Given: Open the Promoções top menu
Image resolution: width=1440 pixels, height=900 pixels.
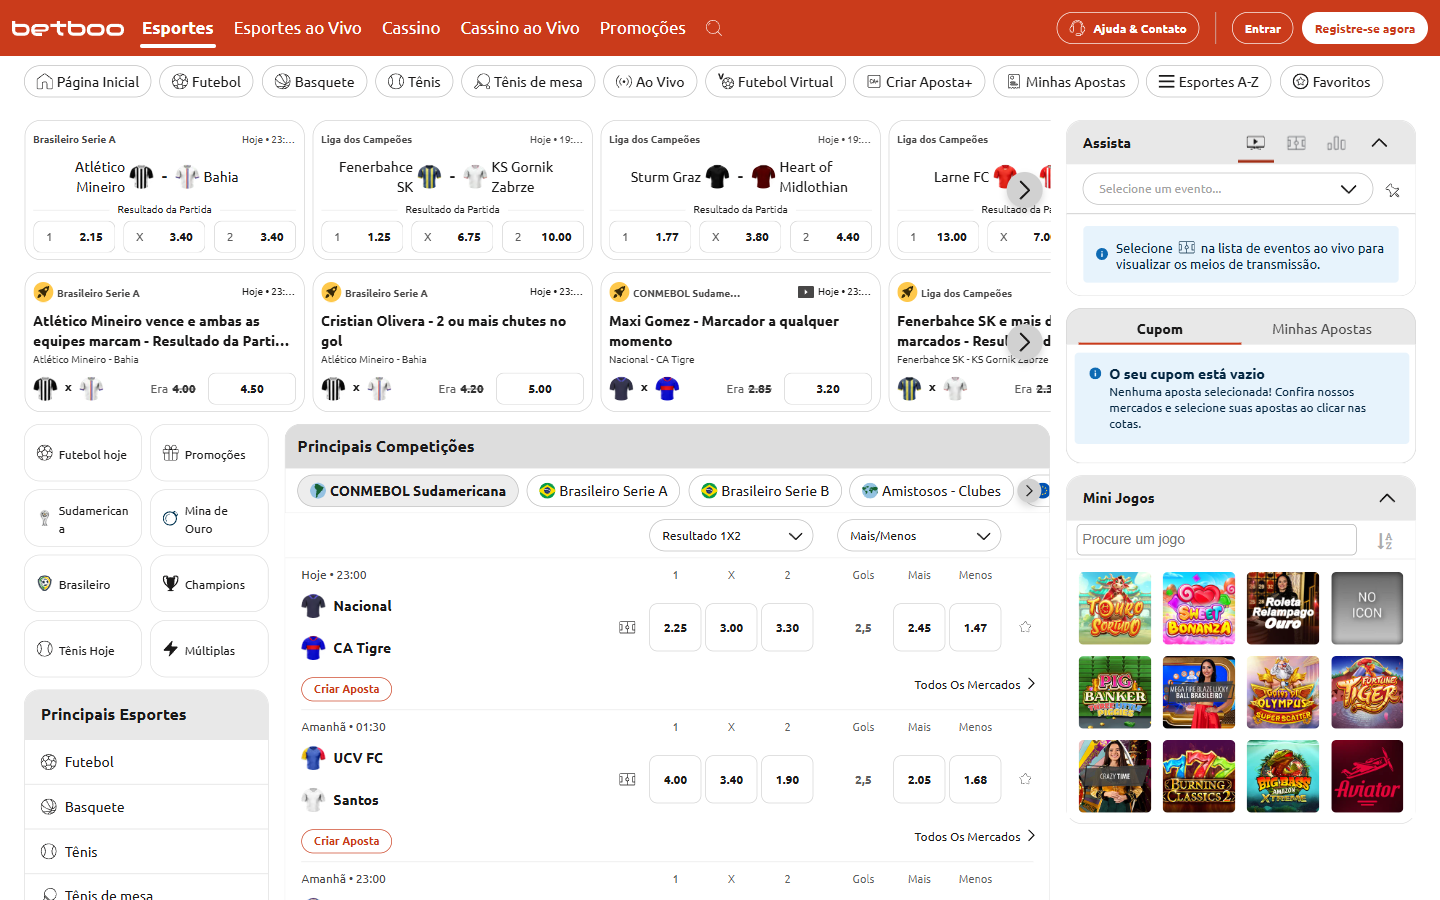Looking at the screenshot, I should [x=643, y=28].
